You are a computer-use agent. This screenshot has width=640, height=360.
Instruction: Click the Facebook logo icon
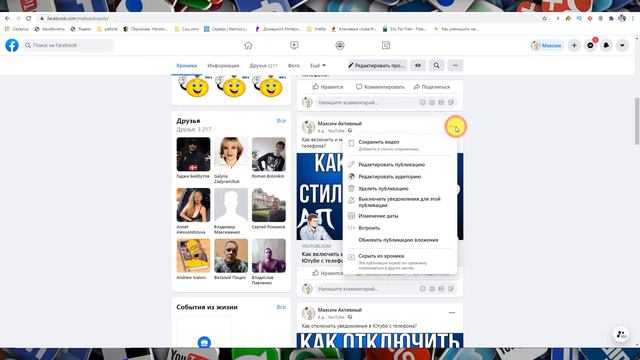(x=12, y=45)
